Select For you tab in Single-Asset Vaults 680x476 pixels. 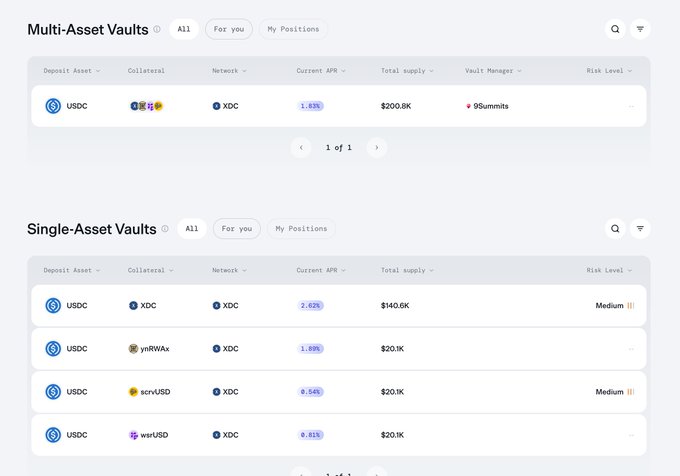coord(237,228)
